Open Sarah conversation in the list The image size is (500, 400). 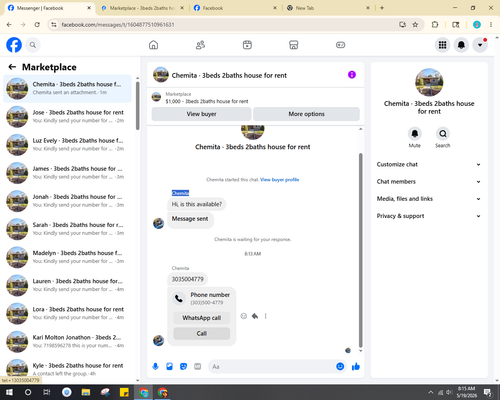click(x=67, y=229)
